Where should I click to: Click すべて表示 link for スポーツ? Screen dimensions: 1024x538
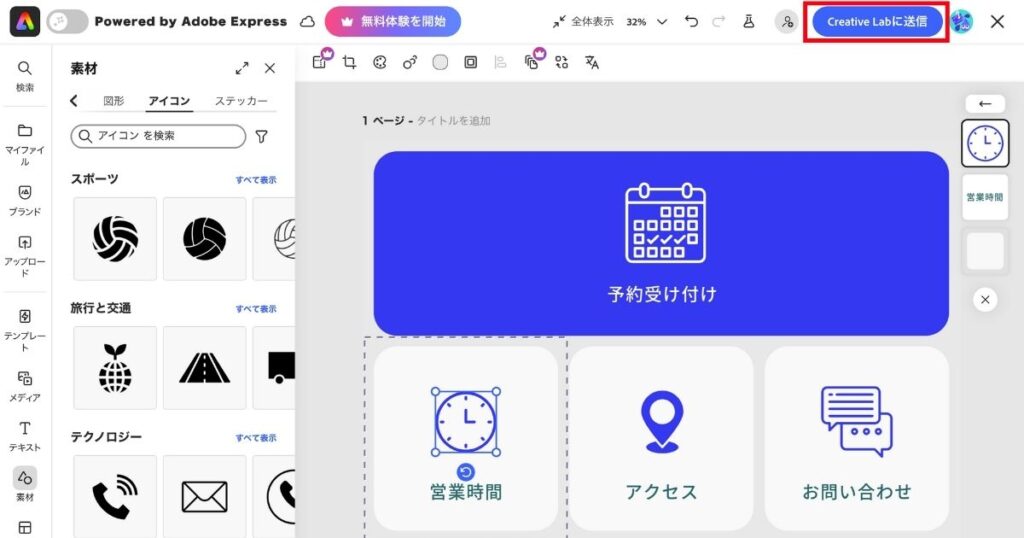[x=256, y=180]
